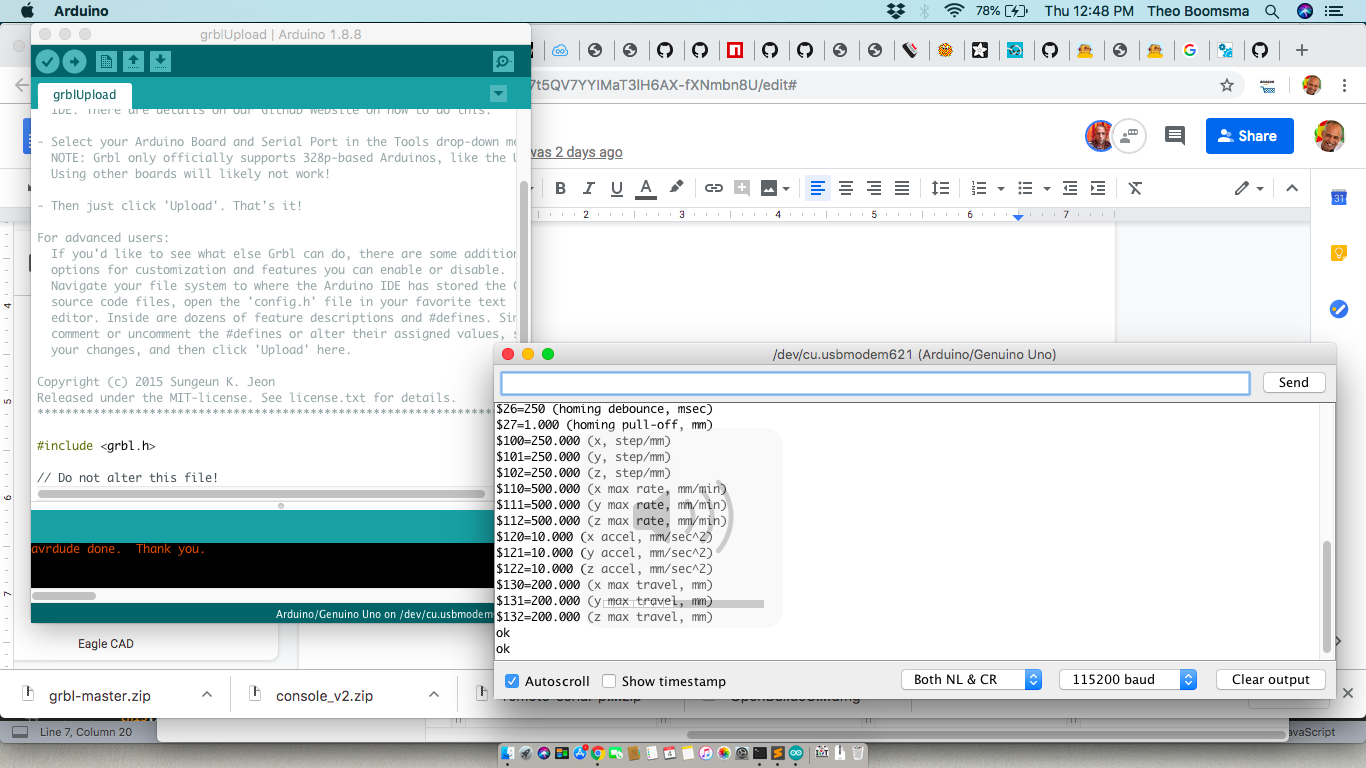Open the bulleted list options dropdown

pyautogui.click(x=1046, y=188)
